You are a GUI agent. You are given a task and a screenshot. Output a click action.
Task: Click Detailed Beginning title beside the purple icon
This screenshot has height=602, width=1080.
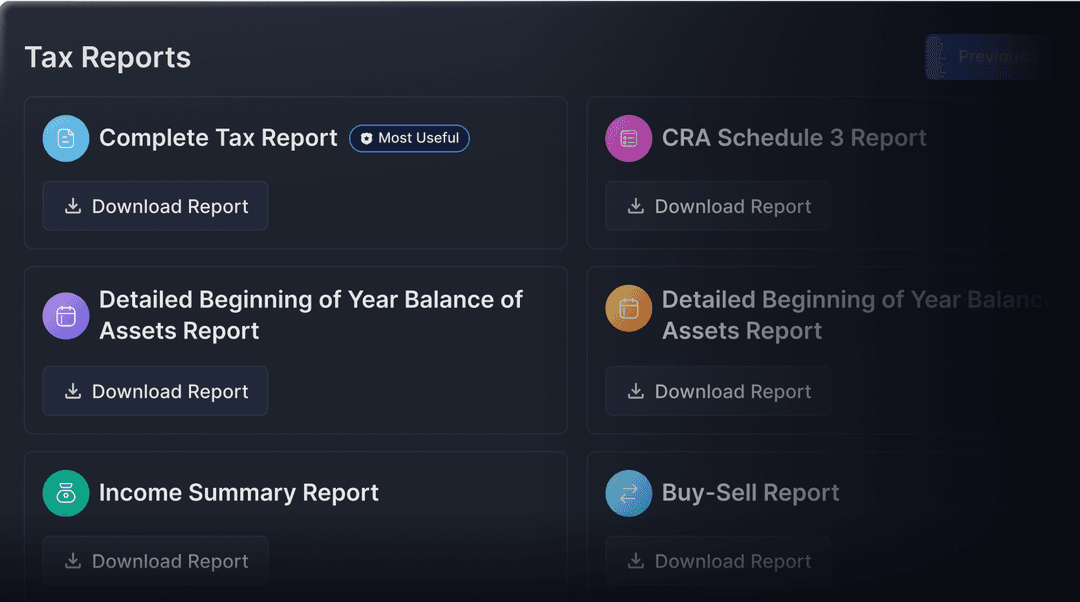(x=311, y=315)
